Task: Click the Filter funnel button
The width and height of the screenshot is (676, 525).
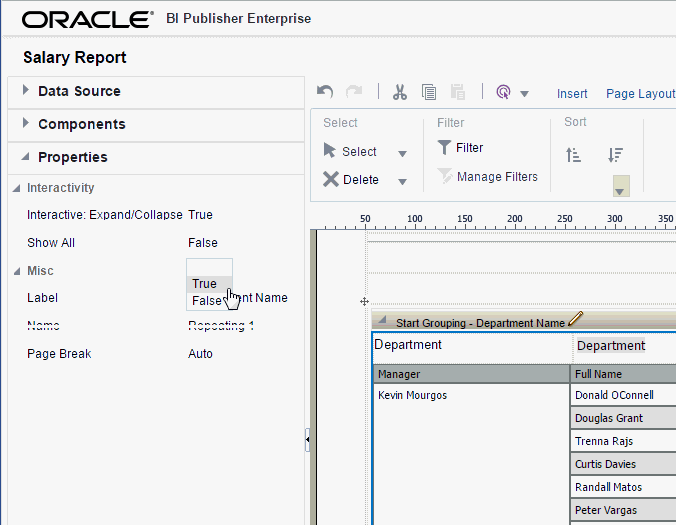Action: click(x=460, y=147)
